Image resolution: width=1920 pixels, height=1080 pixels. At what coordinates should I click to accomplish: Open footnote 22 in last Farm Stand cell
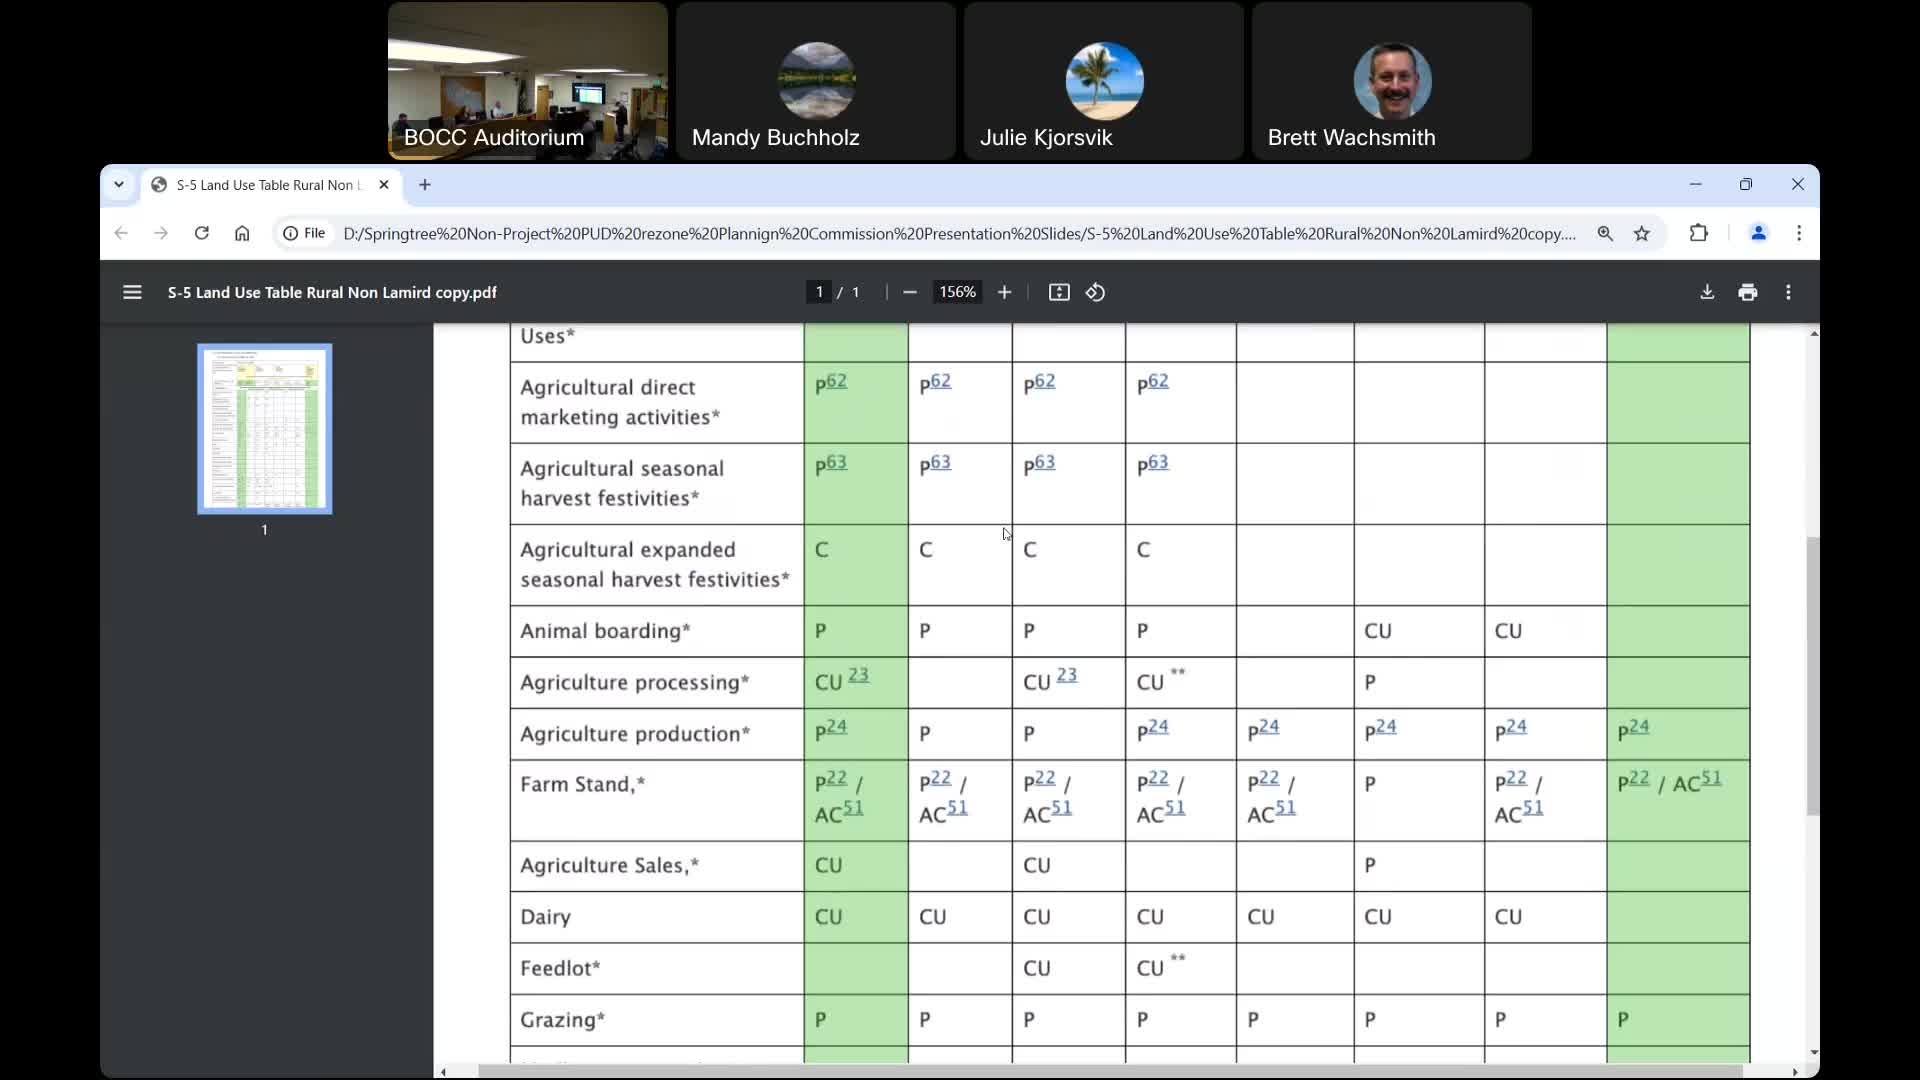1639,777
